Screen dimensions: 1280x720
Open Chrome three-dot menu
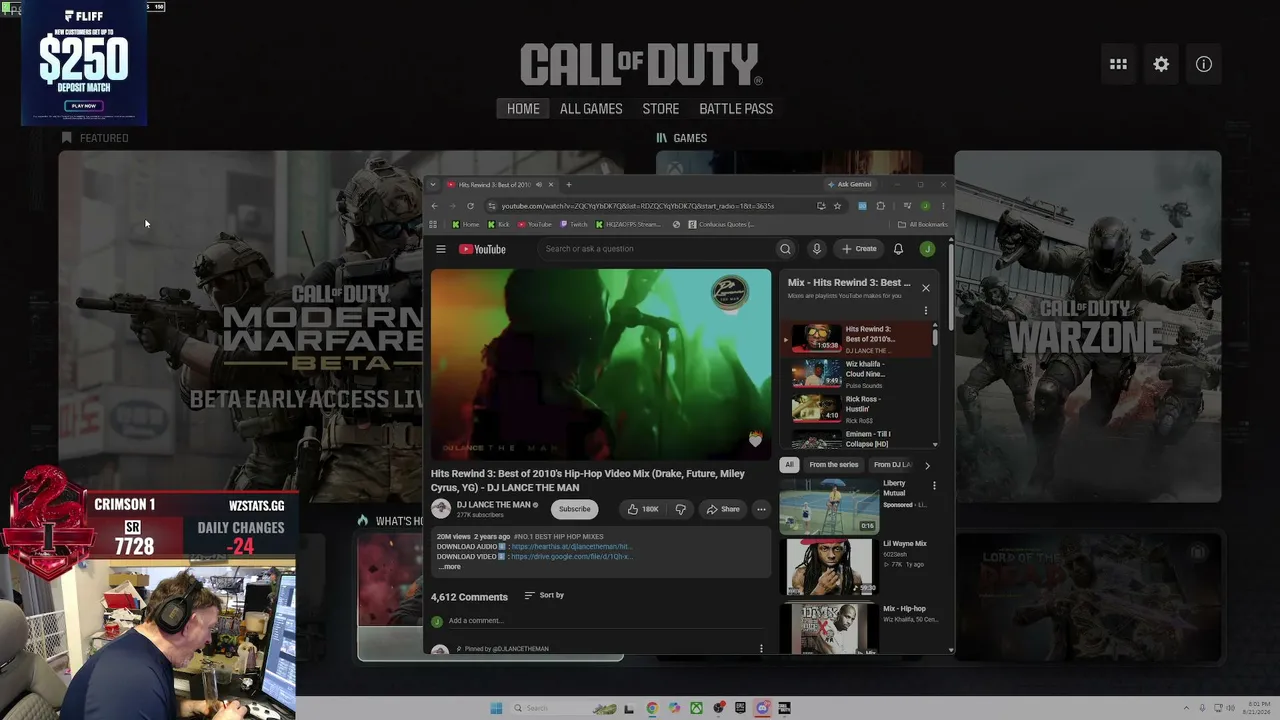pos(943,206)
